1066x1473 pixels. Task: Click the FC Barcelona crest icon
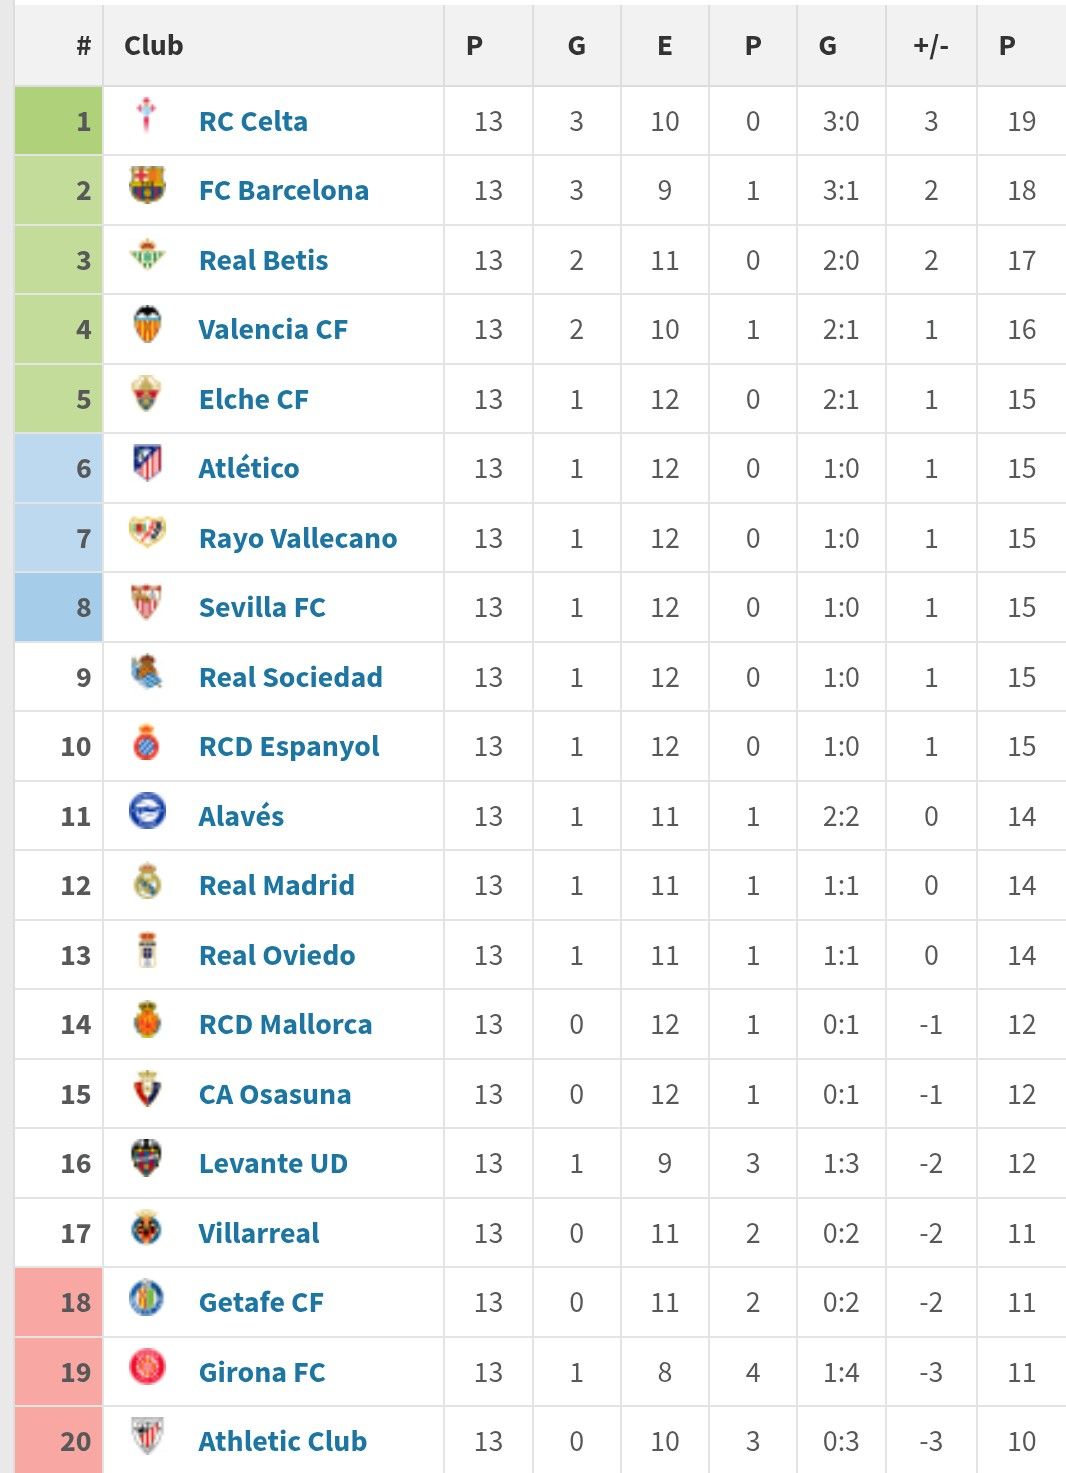(x=147, y=185)
